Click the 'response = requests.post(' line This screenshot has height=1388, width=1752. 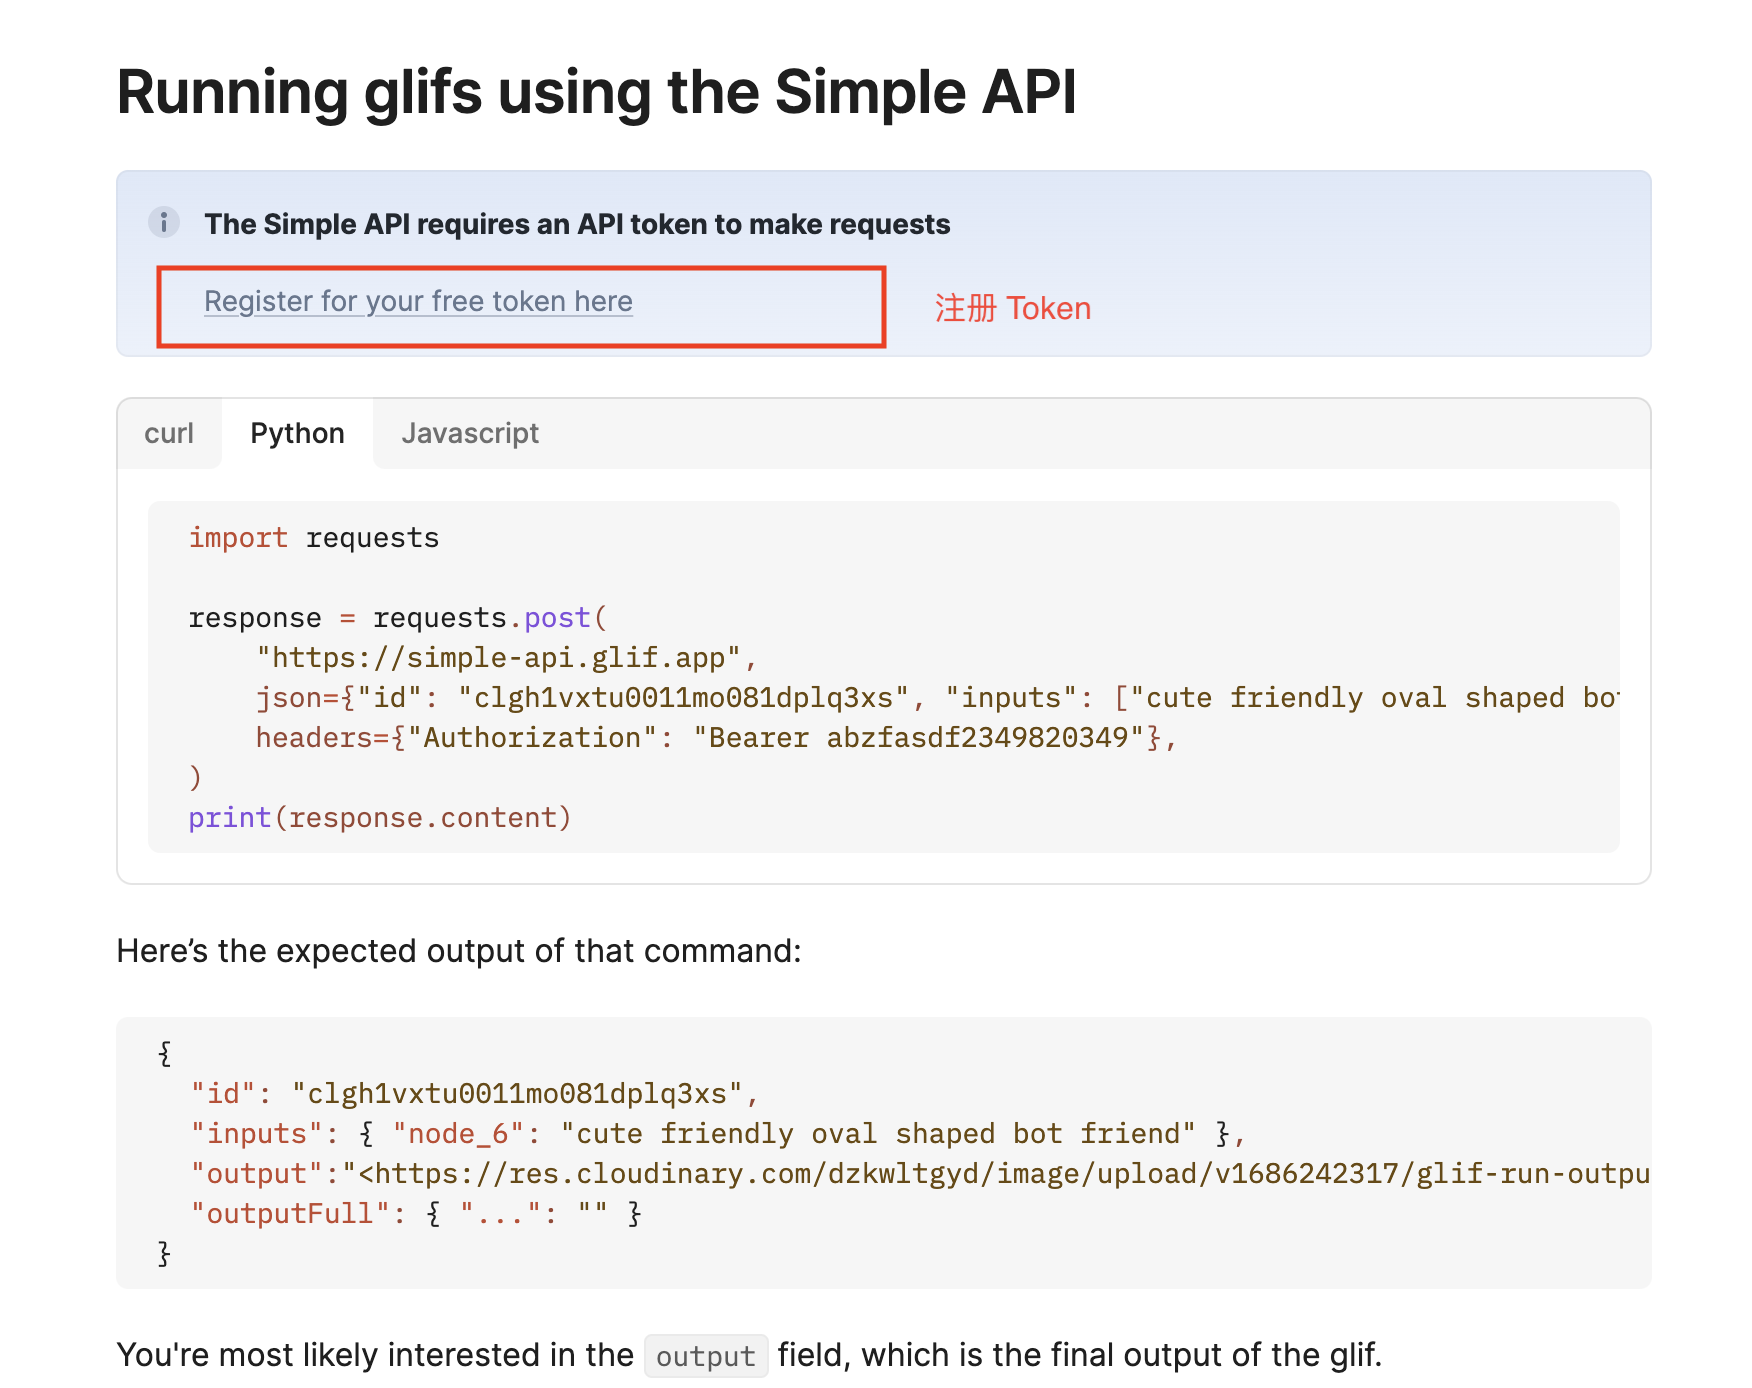pyautogui.click(x=398, y=618)
